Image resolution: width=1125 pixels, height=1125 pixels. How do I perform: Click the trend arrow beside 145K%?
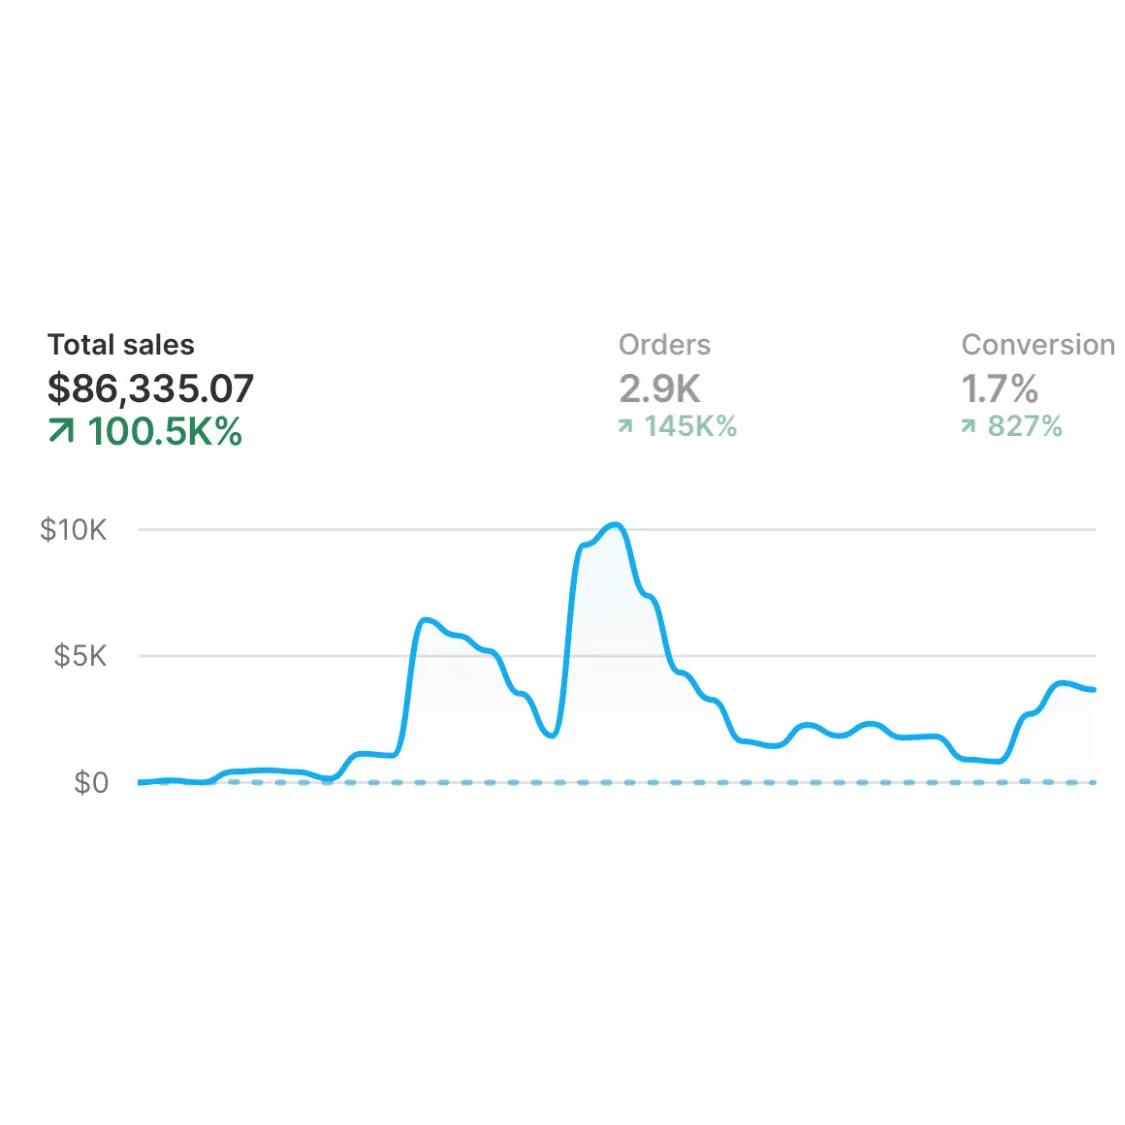[x=625, y=427]
